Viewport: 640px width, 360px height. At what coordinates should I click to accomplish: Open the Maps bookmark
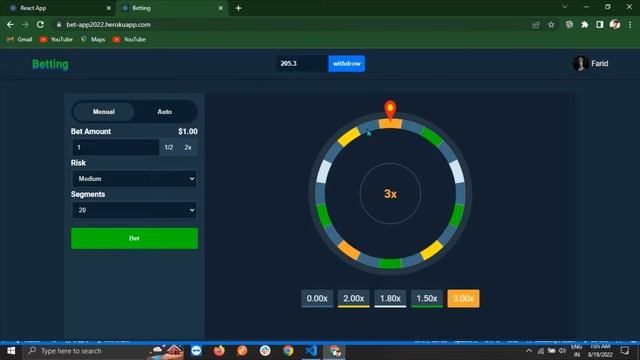pos(93,40)
